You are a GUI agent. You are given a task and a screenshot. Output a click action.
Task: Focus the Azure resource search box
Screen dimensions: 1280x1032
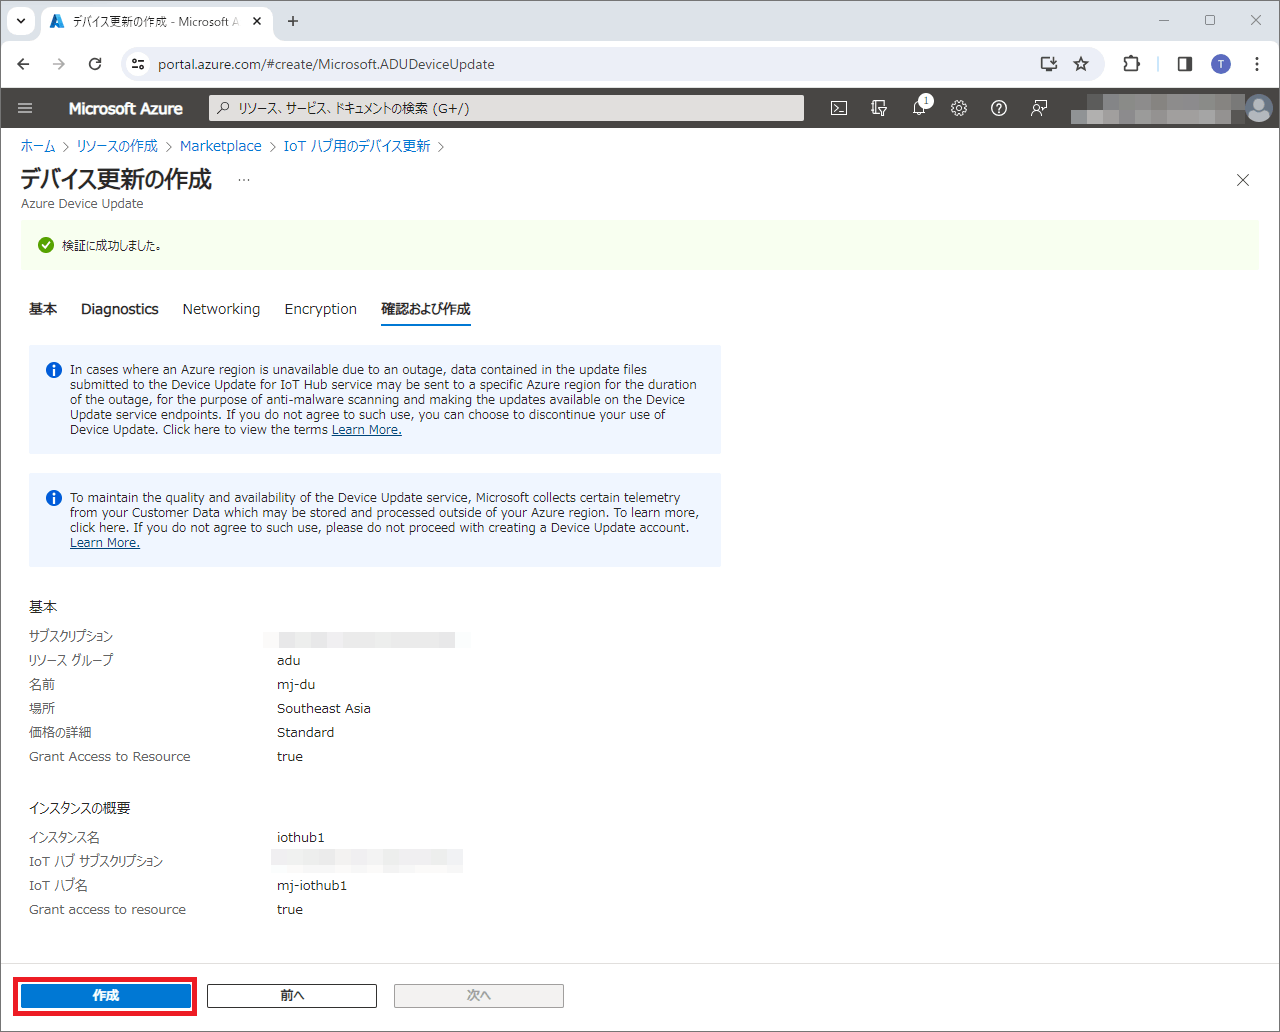506,108
